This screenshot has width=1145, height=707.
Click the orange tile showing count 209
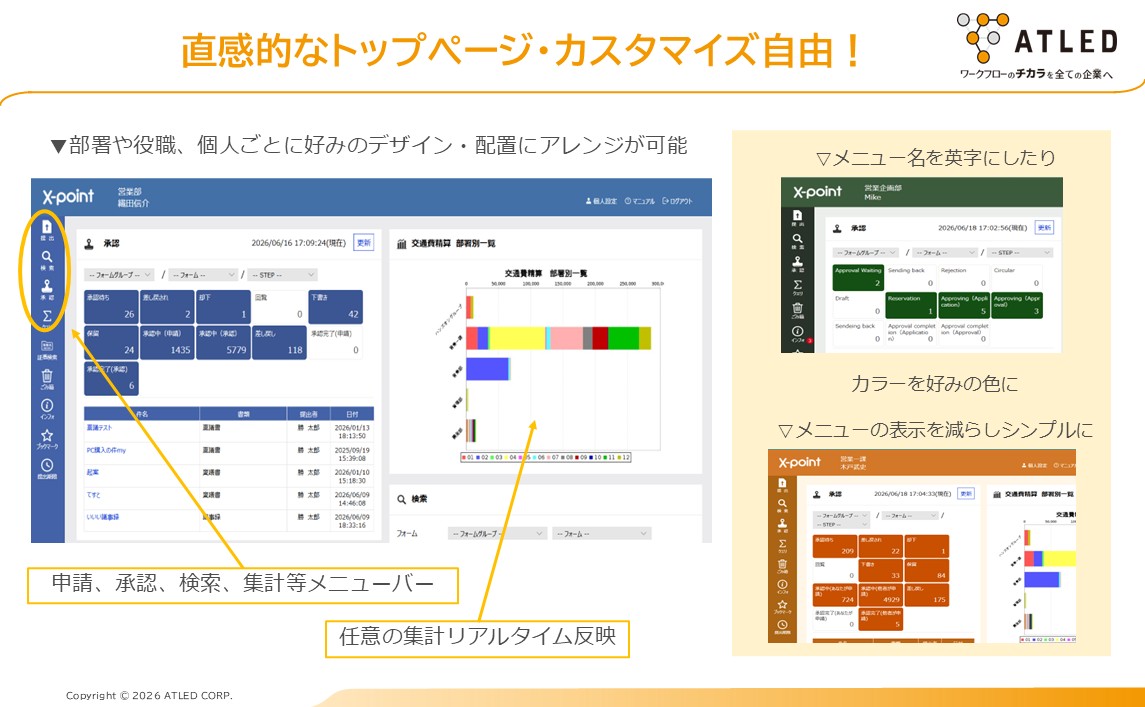[x=835, y=546]
